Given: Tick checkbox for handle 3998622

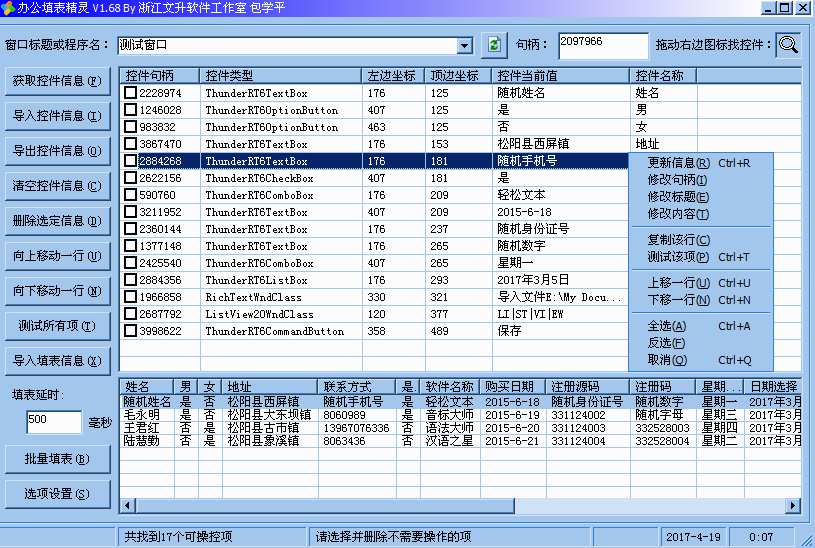Looking at the screenshot, I should 130,331.
